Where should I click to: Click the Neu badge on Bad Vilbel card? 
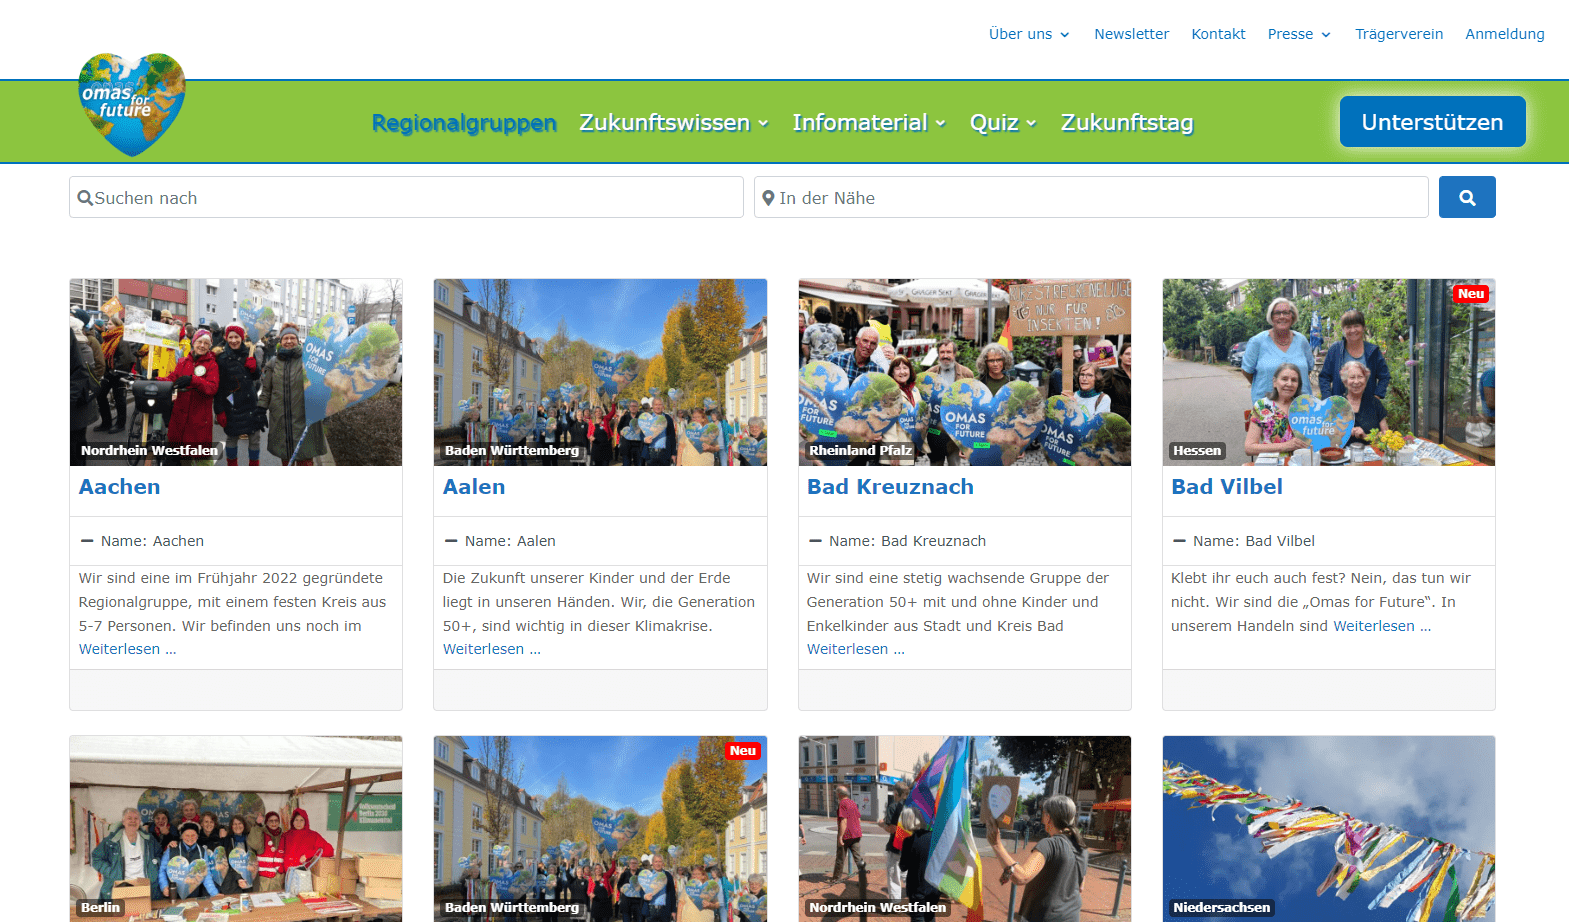1471,294
